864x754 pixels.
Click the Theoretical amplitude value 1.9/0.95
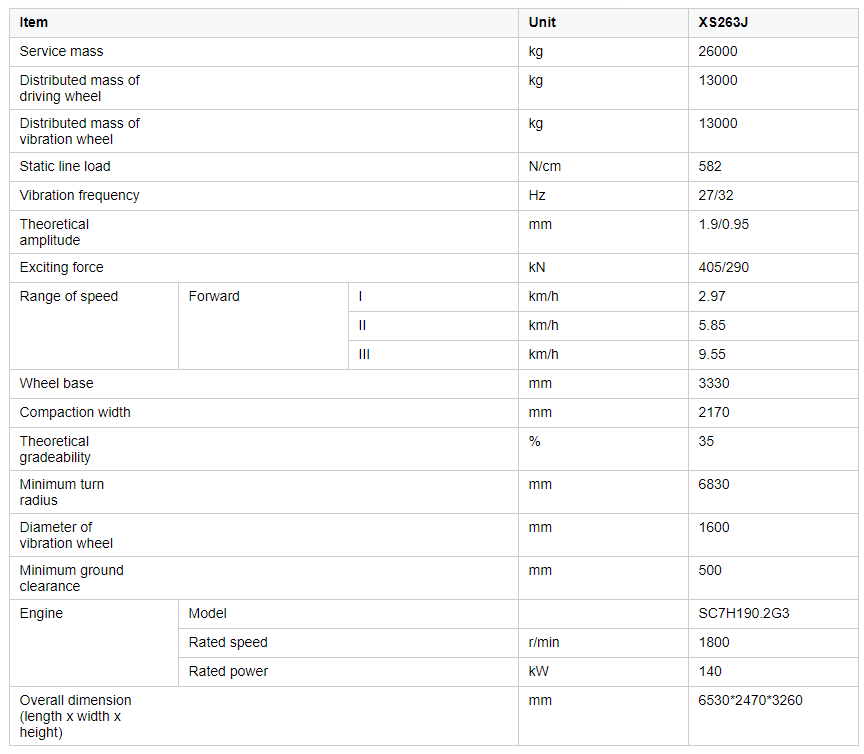pyautogui.click(x=723, y=224)
